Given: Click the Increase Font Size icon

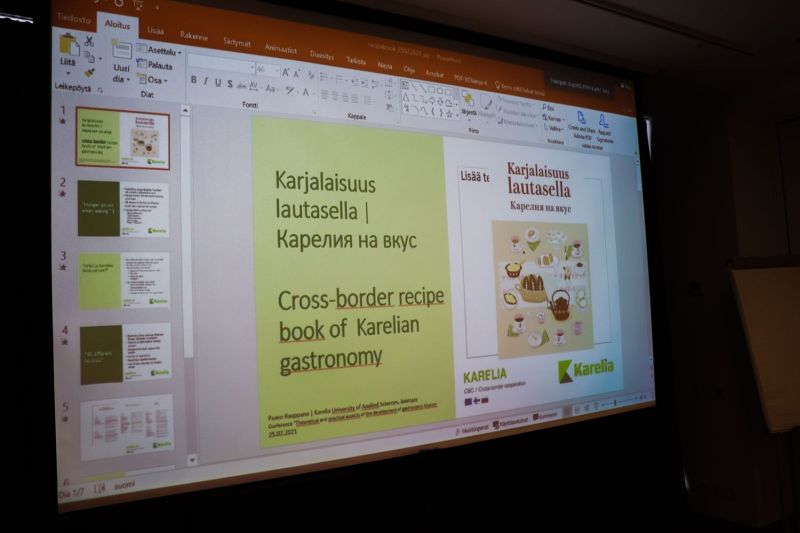Looking at the screenshot, I should click(286, 74).
